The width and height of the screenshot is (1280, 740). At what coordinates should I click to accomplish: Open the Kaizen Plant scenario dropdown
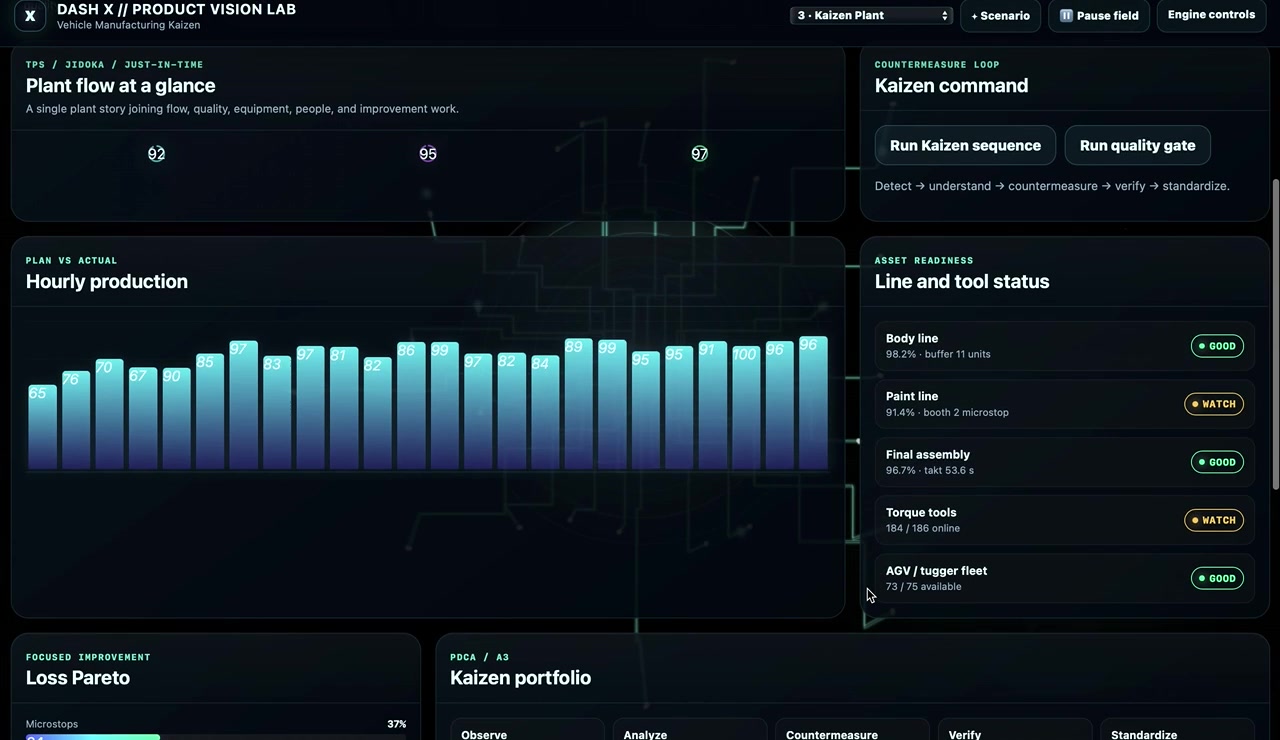(x=871, y=15)
